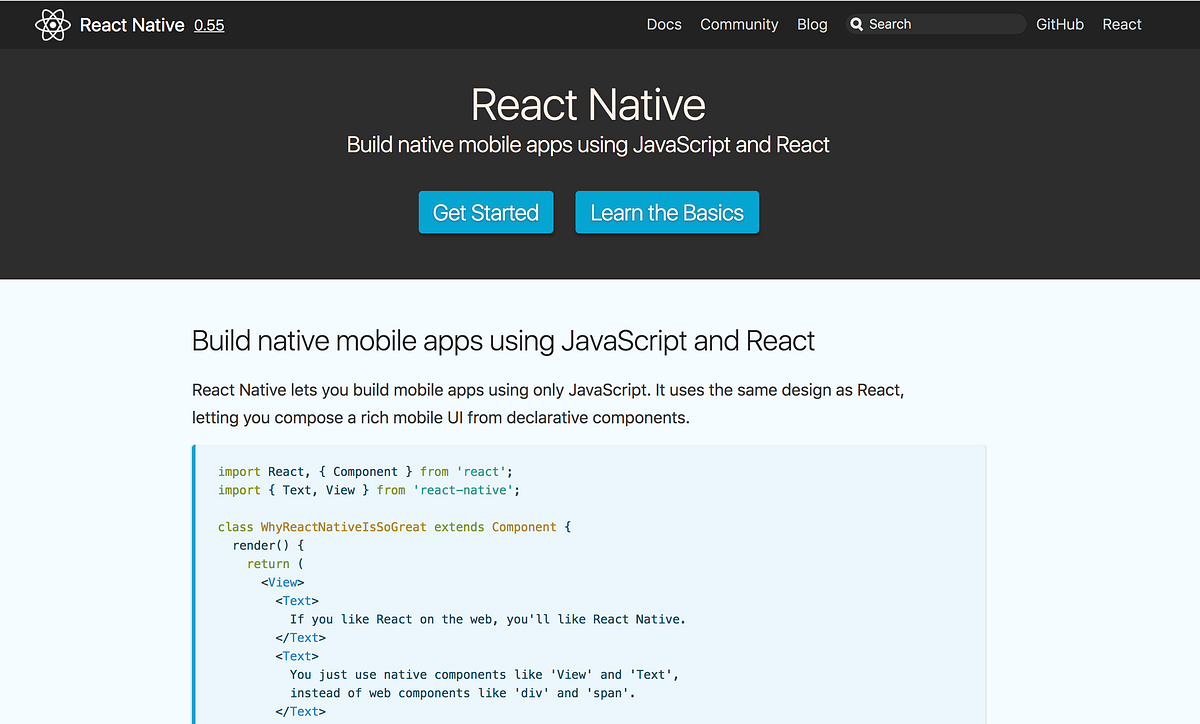
Task: Visit the GitHub repository link
Action: tap(1060, 24)
